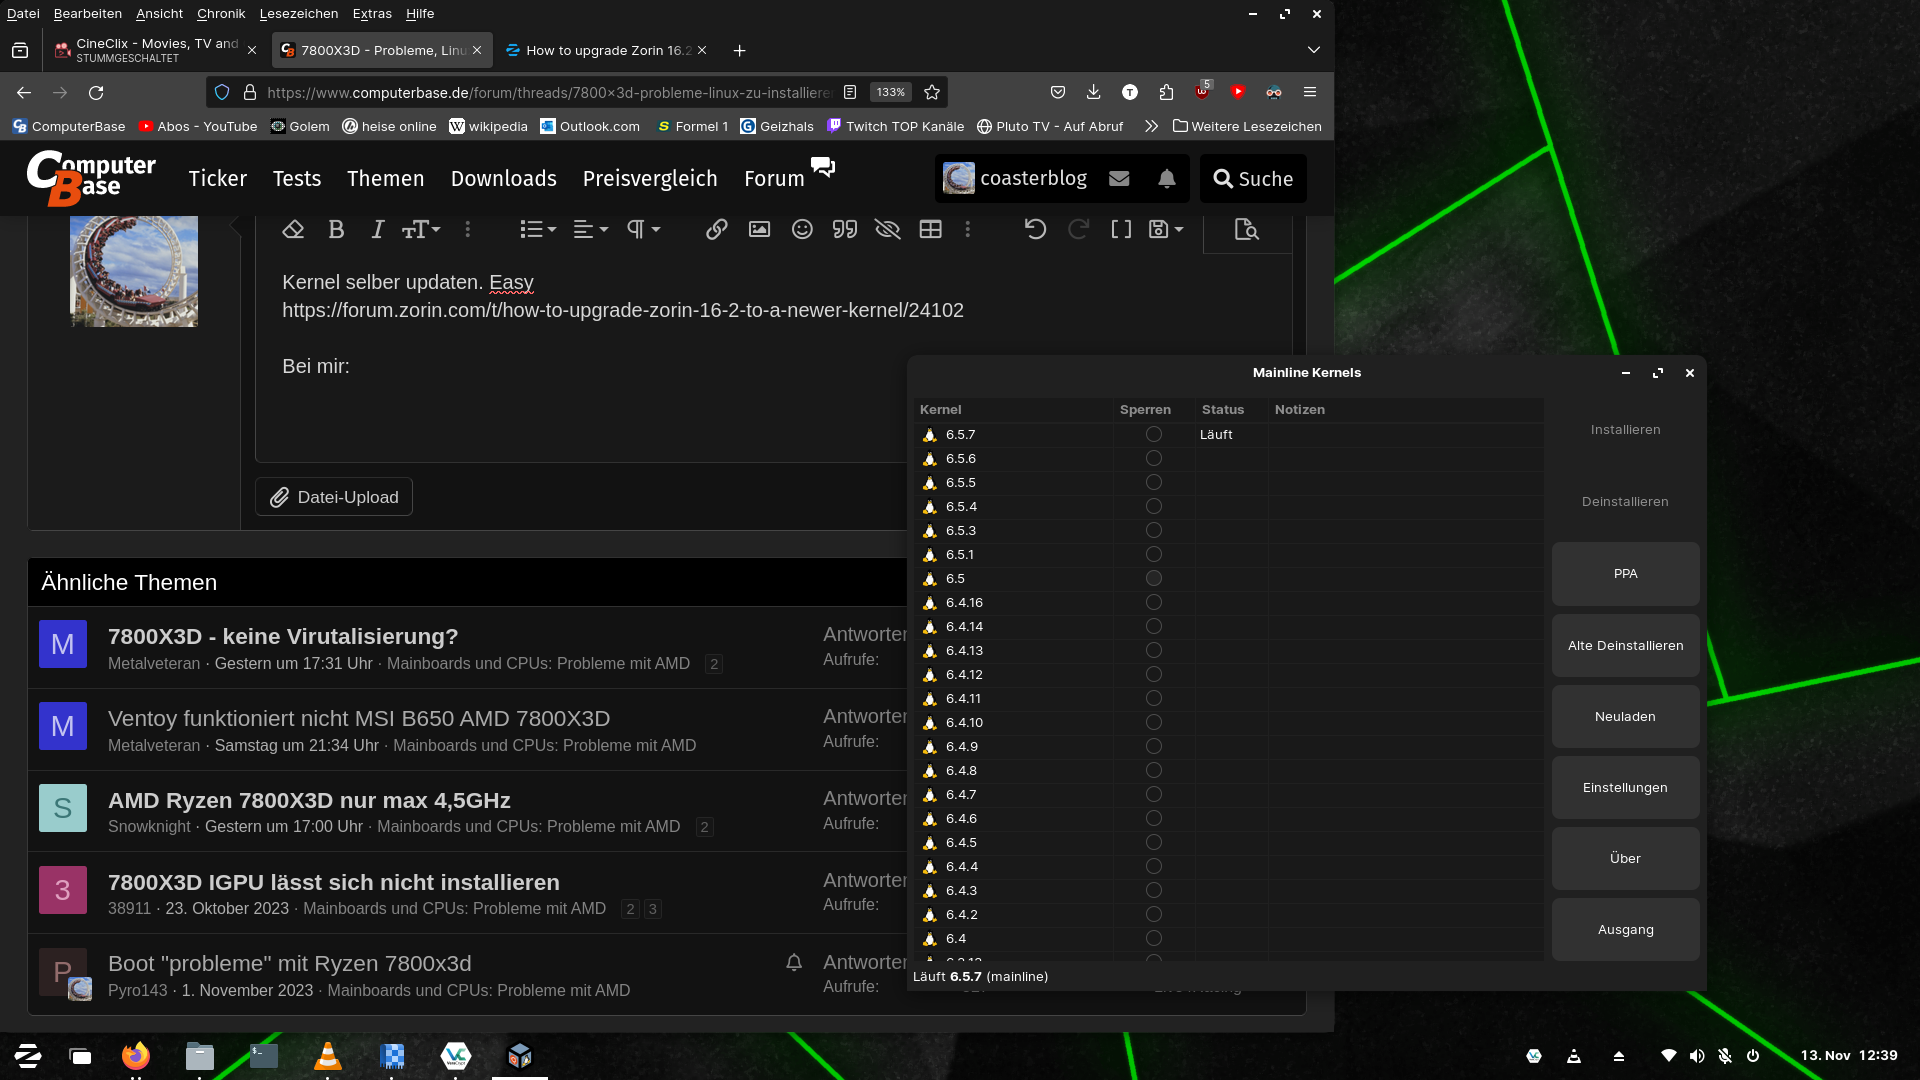Open the list formatting dropdown
The image size is (1920, 1080).
click(538, 230)
